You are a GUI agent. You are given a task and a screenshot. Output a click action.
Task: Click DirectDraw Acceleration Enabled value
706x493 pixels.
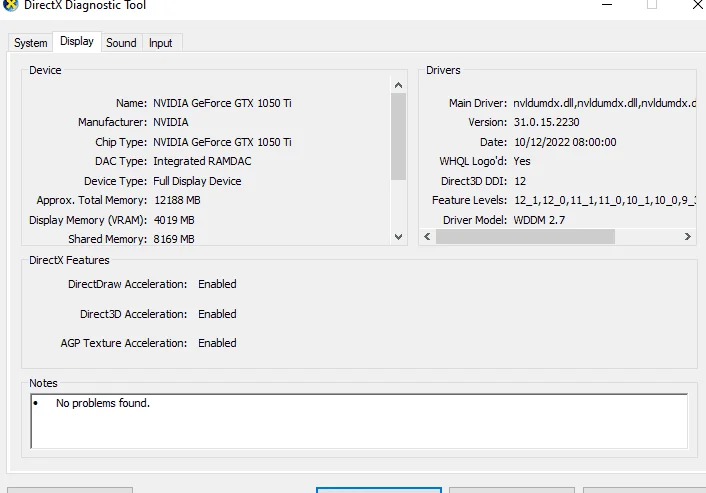coord(217,284)
